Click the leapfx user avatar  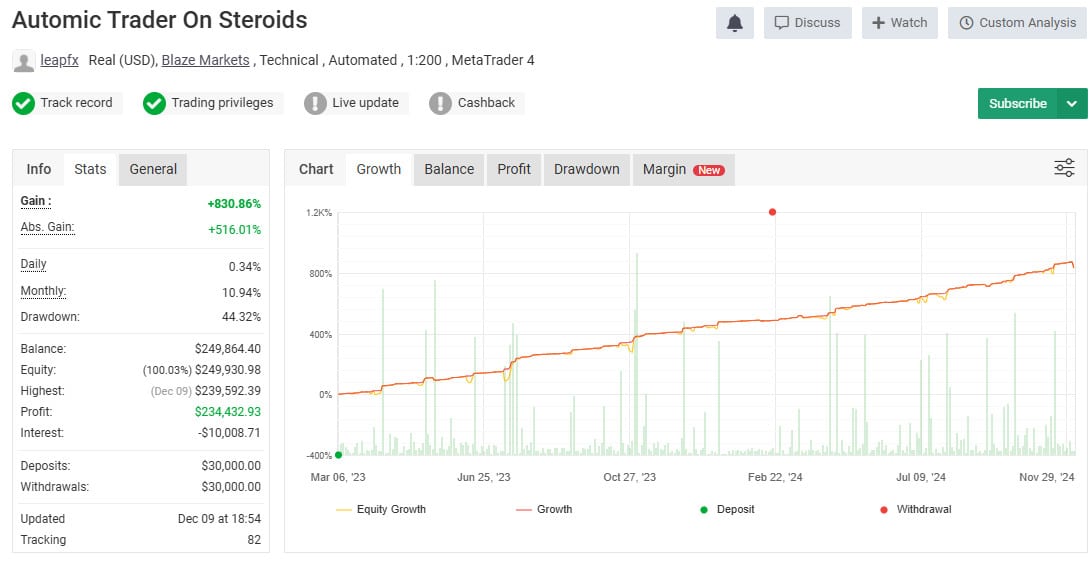[24, 61]
